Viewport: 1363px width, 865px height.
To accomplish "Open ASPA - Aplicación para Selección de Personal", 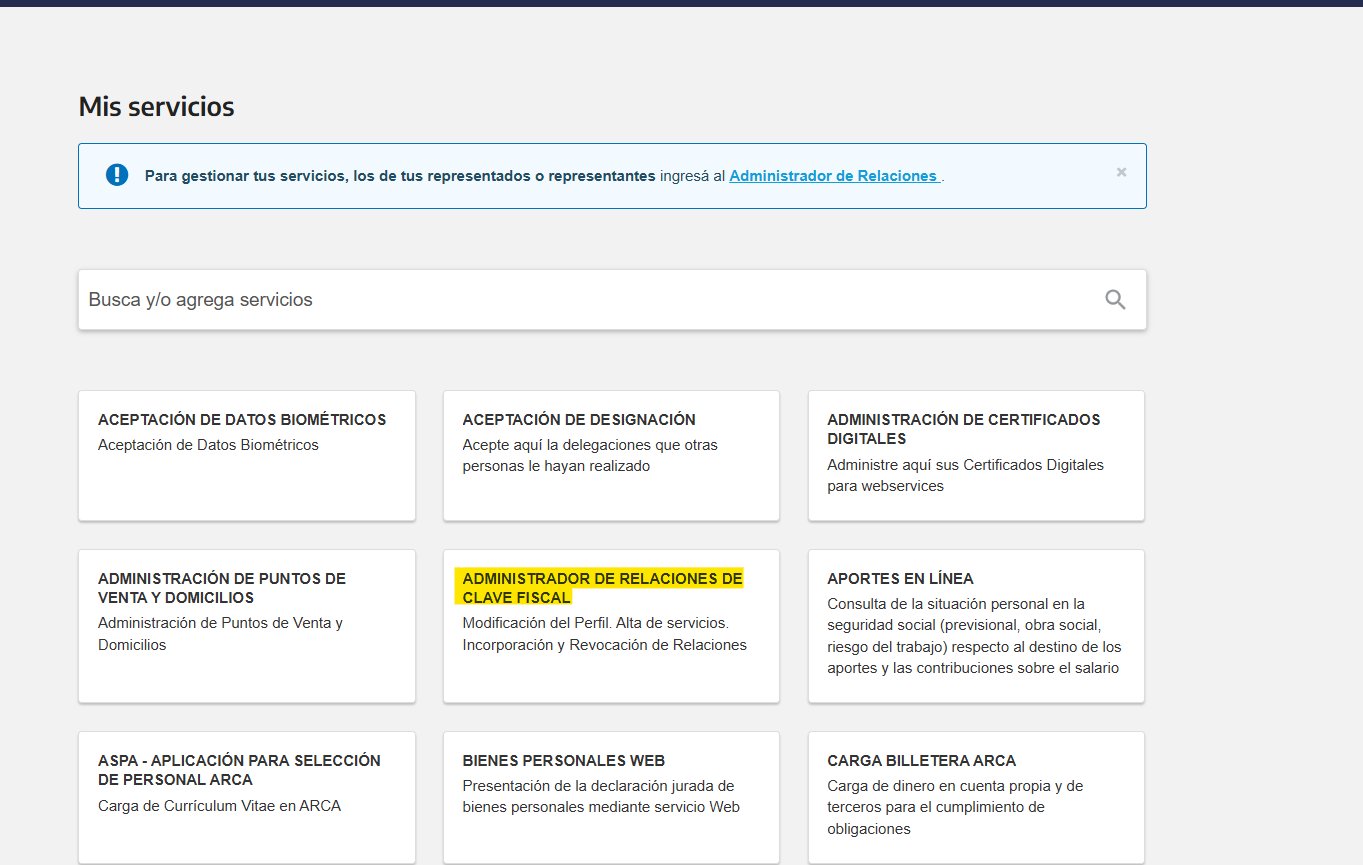I will 247,797.
